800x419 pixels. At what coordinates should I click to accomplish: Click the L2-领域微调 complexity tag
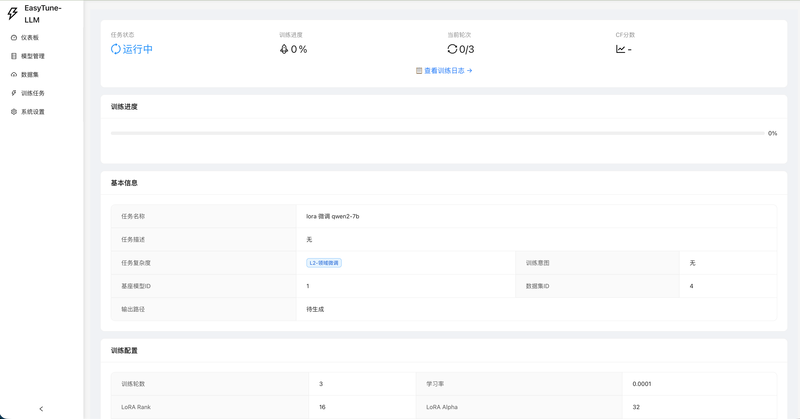(324, 263)
